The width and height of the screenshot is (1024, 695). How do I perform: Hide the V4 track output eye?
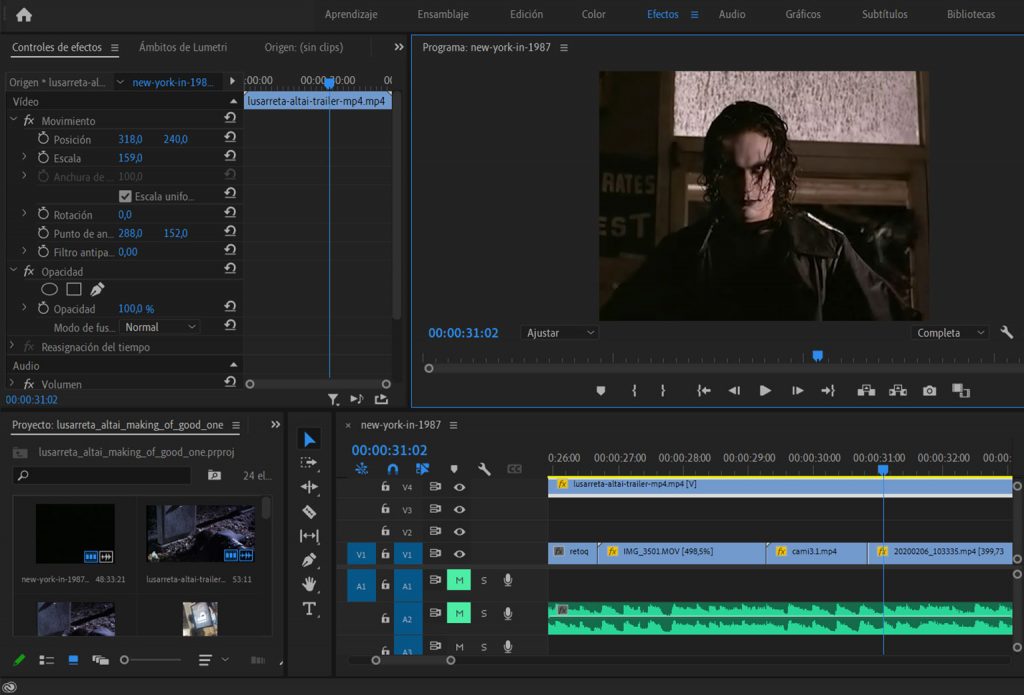(459, 487)
